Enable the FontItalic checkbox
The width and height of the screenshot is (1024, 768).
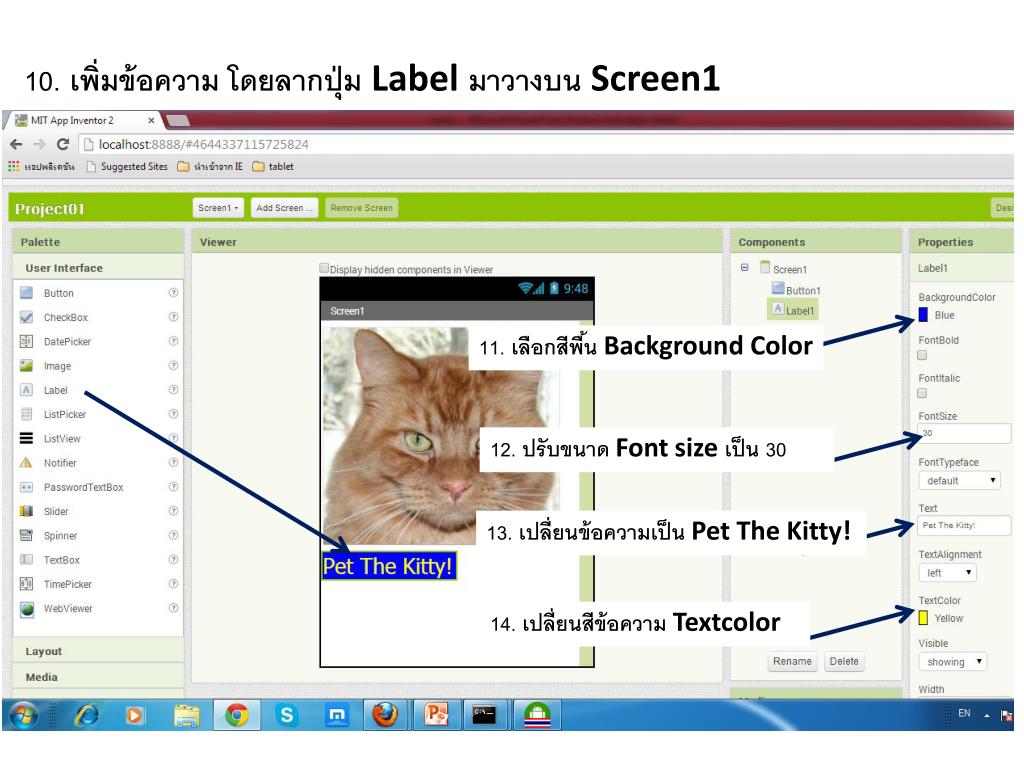(x=922, y=393)
